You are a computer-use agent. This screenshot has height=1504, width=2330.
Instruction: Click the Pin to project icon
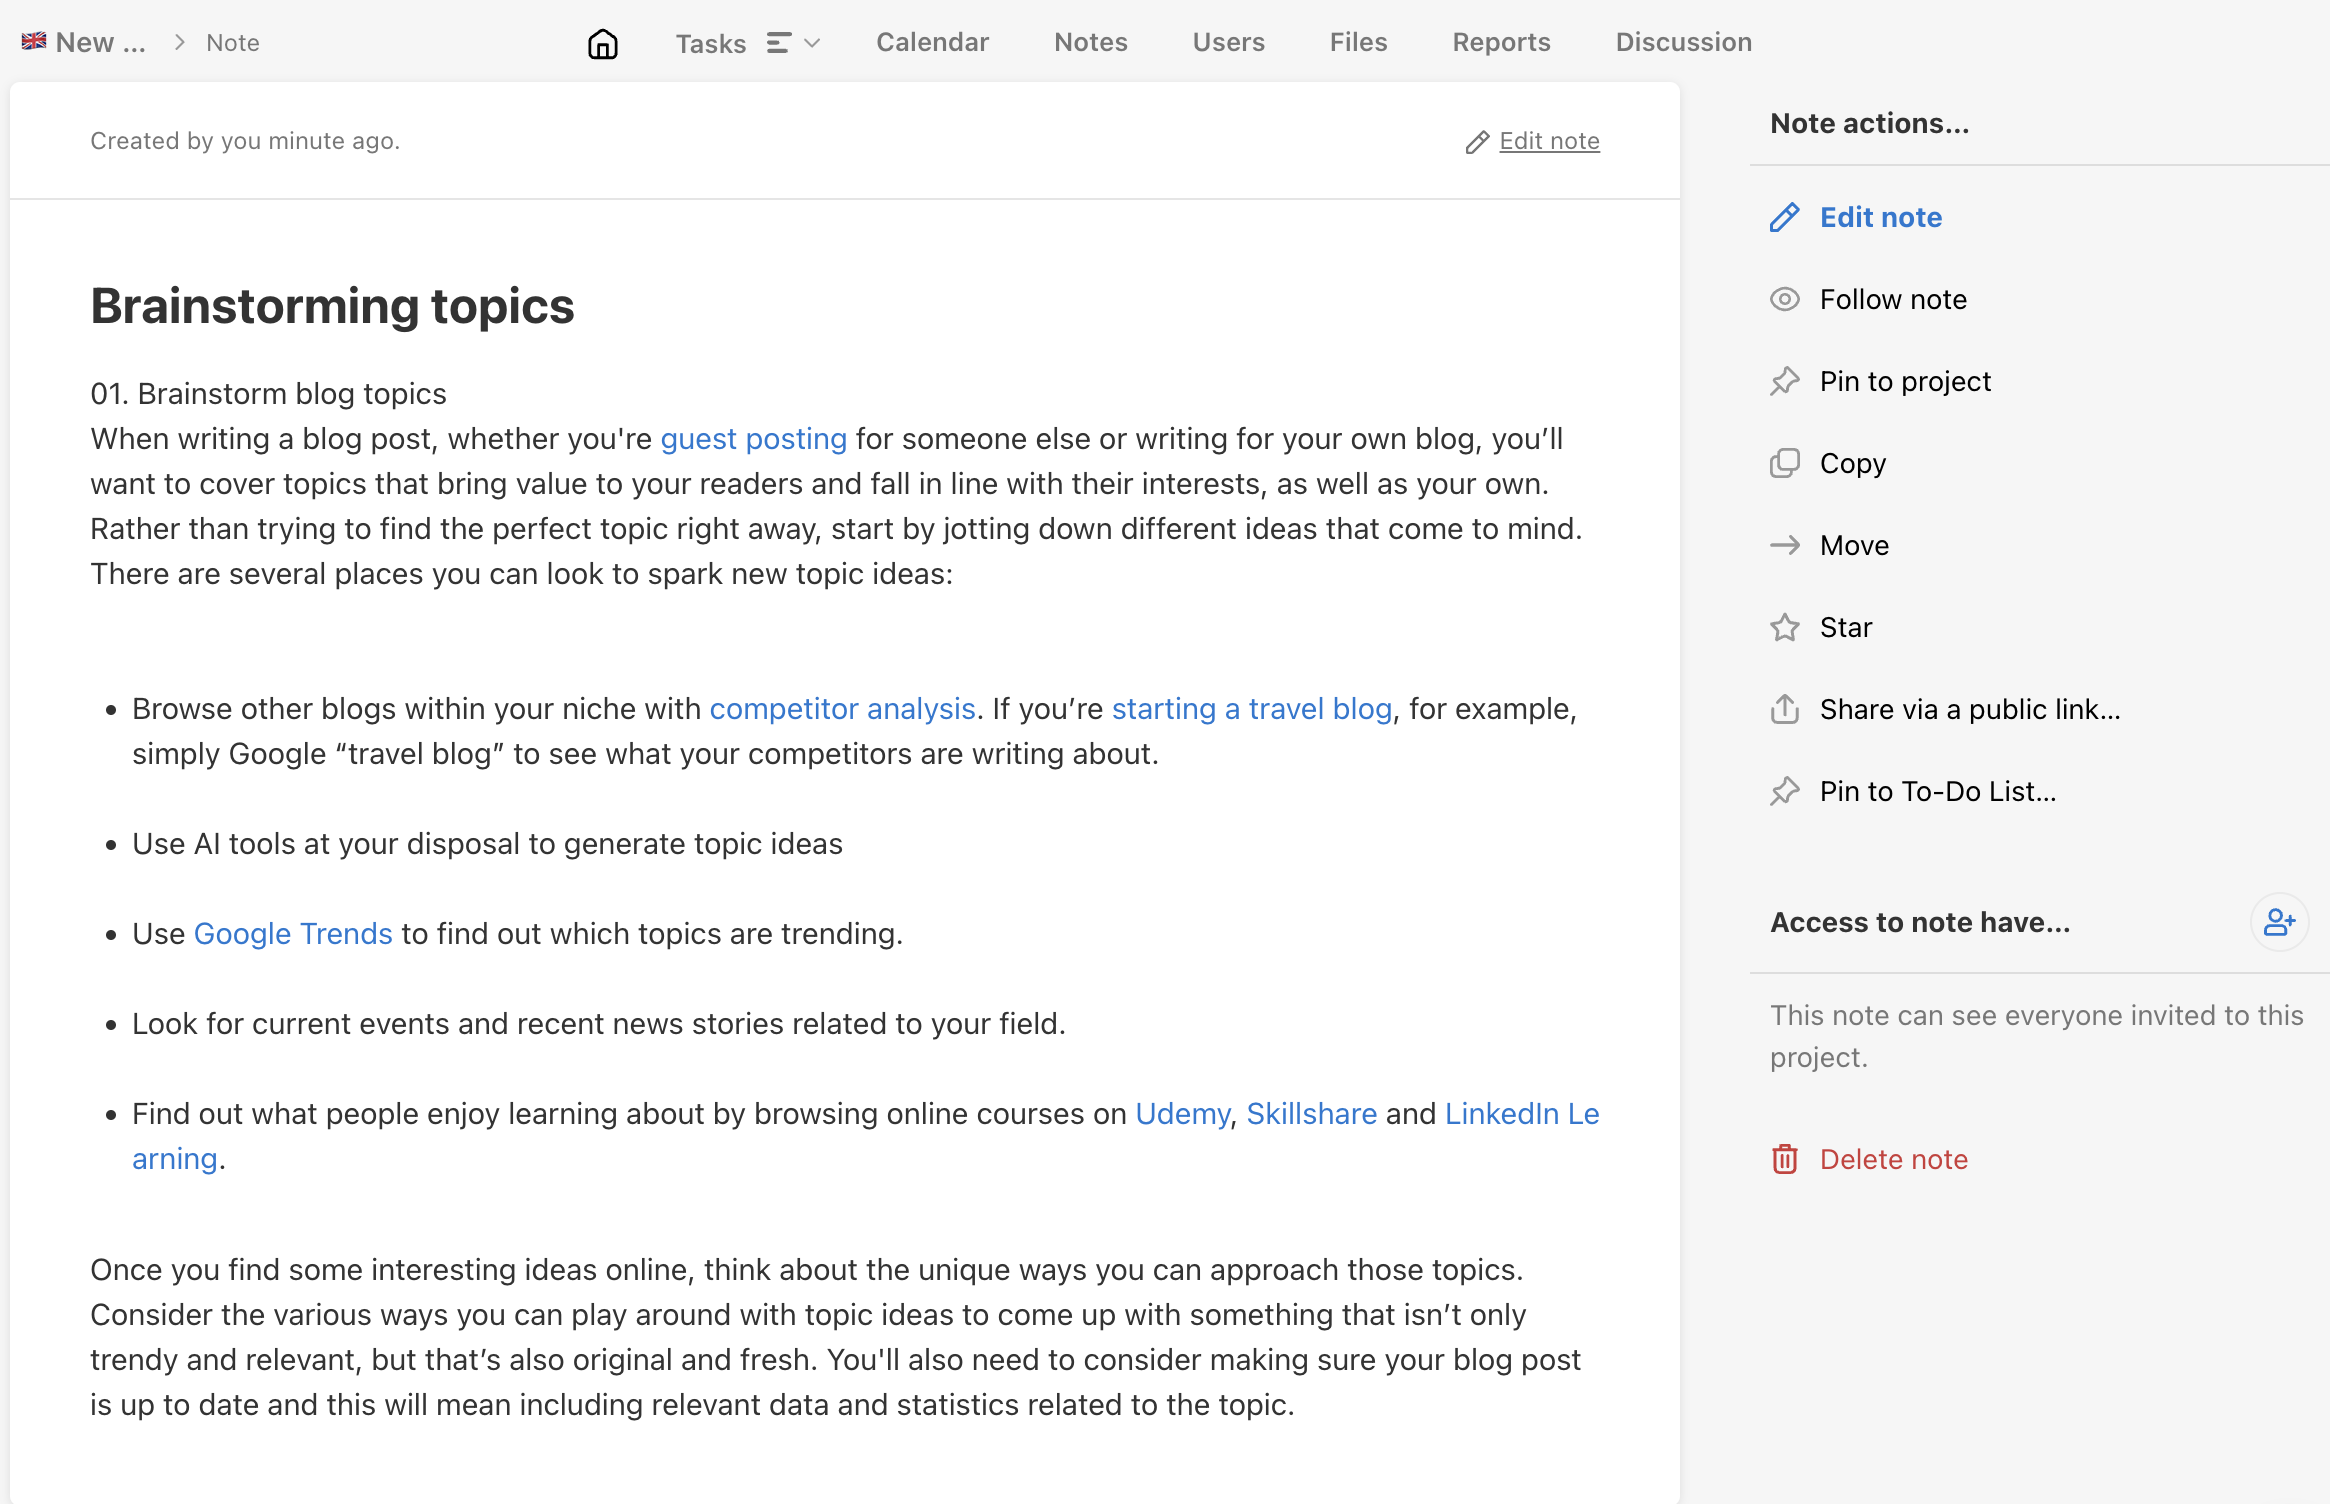[x=1785, y=380]
